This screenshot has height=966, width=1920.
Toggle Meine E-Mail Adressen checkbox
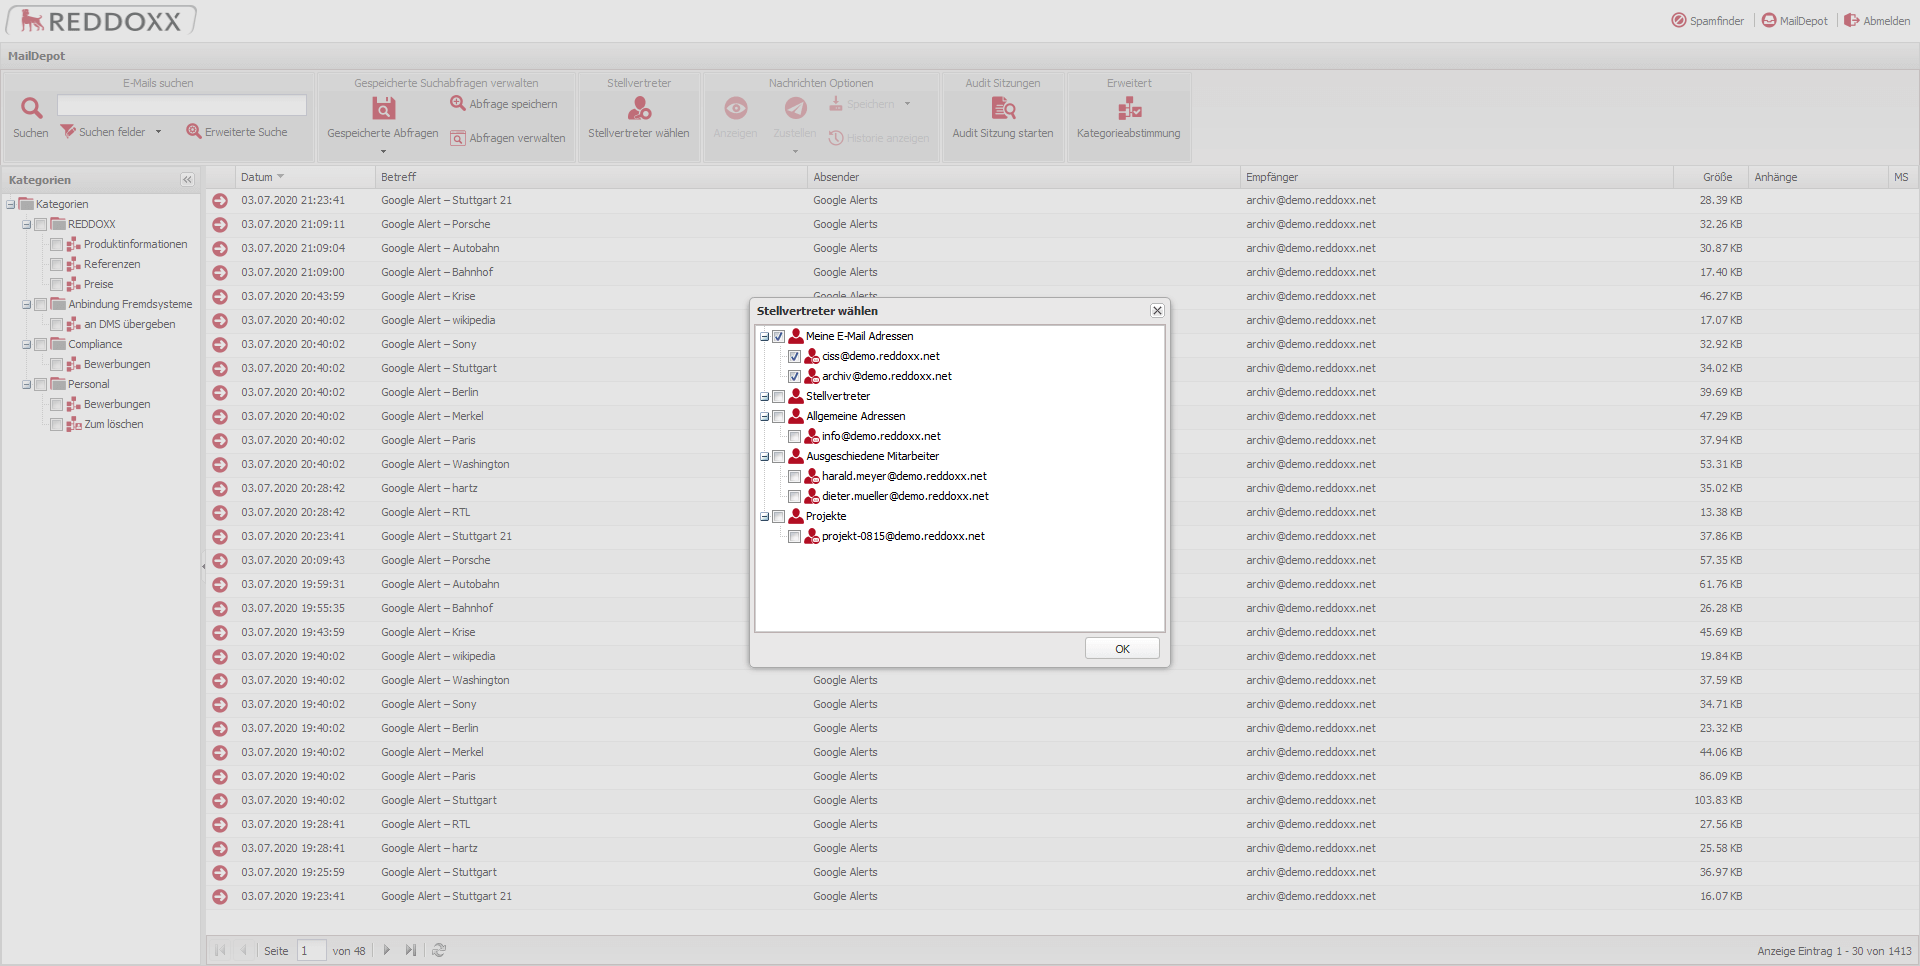(x=779, y=336)
